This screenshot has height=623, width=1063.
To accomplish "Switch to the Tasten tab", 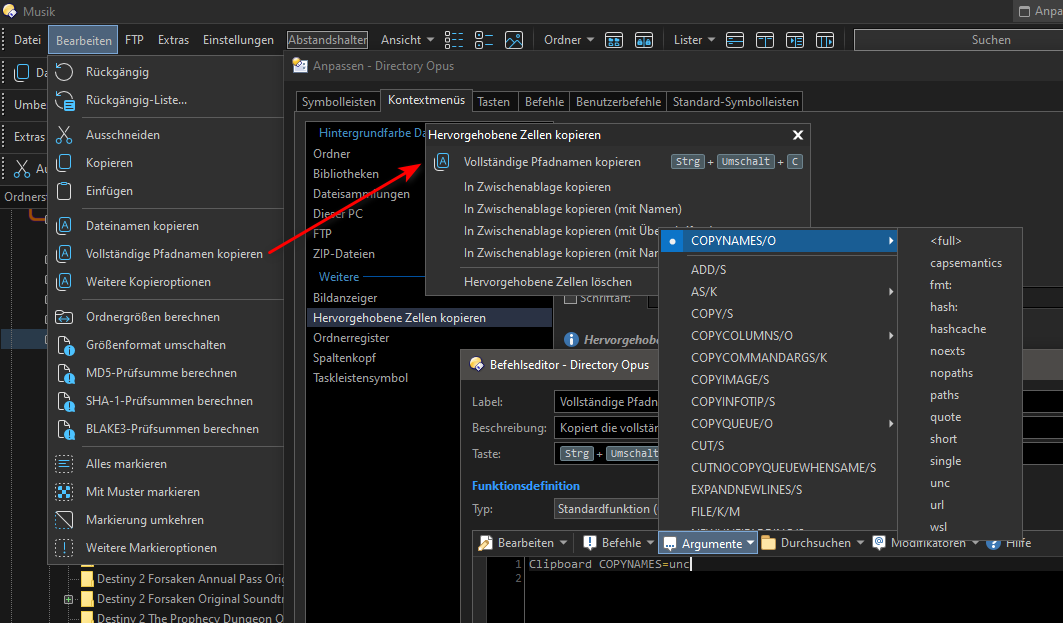I will pos(494,102).
